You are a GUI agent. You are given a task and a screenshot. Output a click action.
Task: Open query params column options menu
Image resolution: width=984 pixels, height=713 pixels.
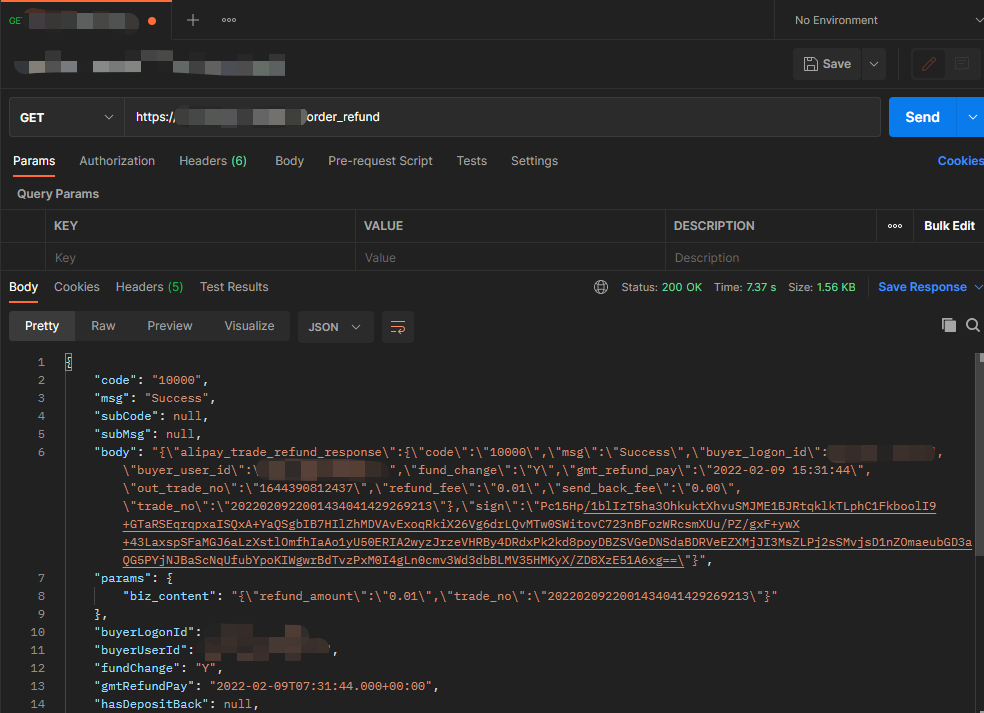pos(895,226)
